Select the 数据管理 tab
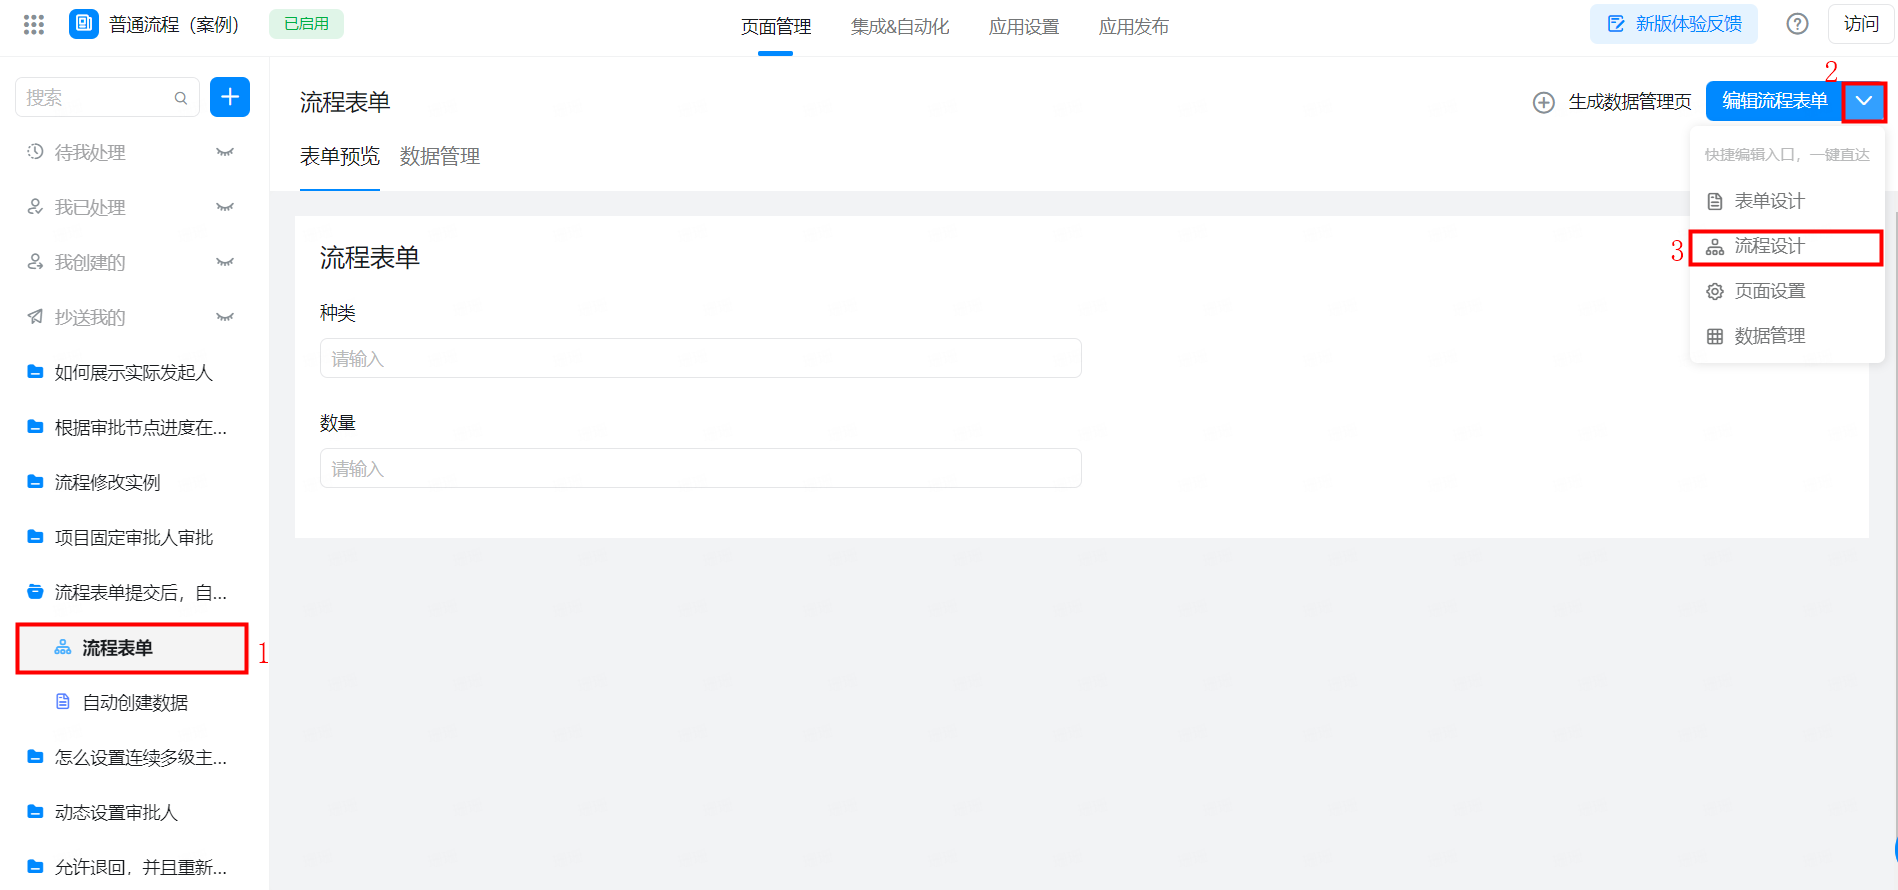1898x890 pixels. click(x=440, y=156)
